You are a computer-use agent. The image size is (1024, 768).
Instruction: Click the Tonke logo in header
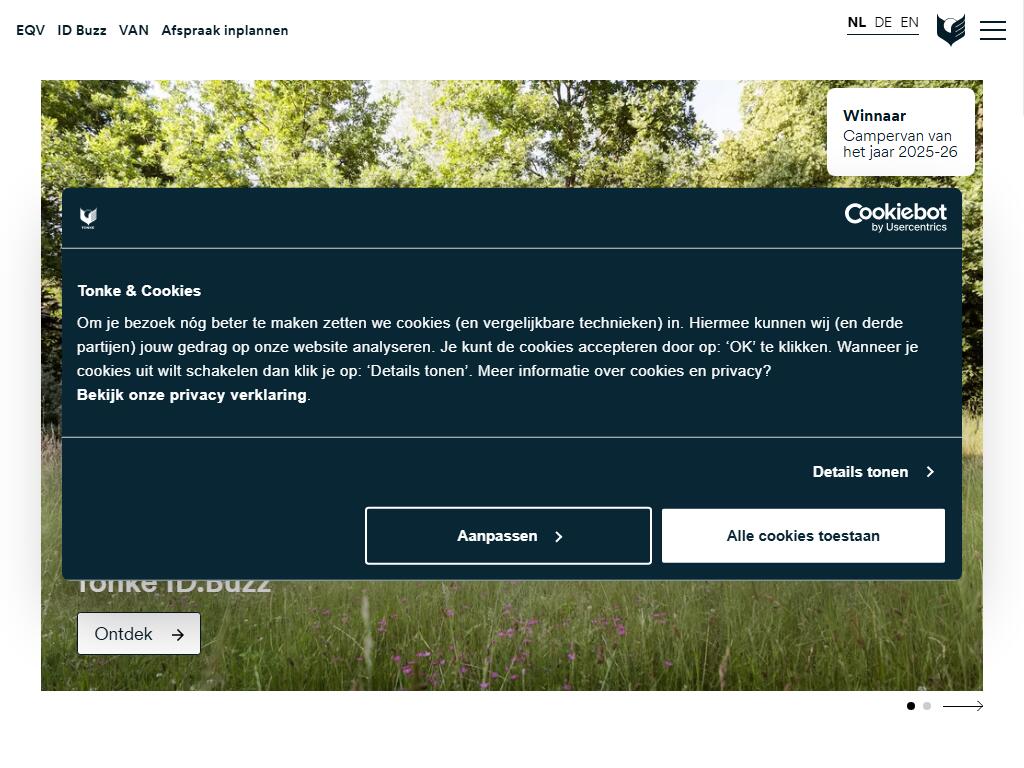coord(950,30)
